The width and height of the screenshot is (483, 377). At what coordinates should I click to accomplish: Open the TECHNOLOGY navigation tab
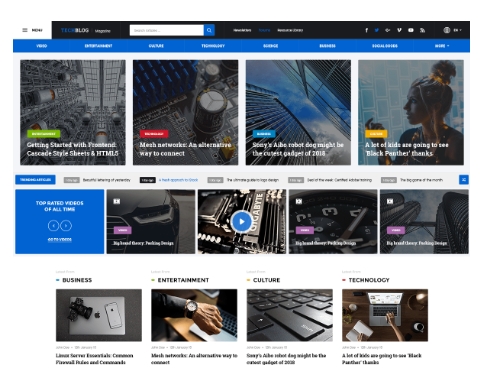[213, 46]
